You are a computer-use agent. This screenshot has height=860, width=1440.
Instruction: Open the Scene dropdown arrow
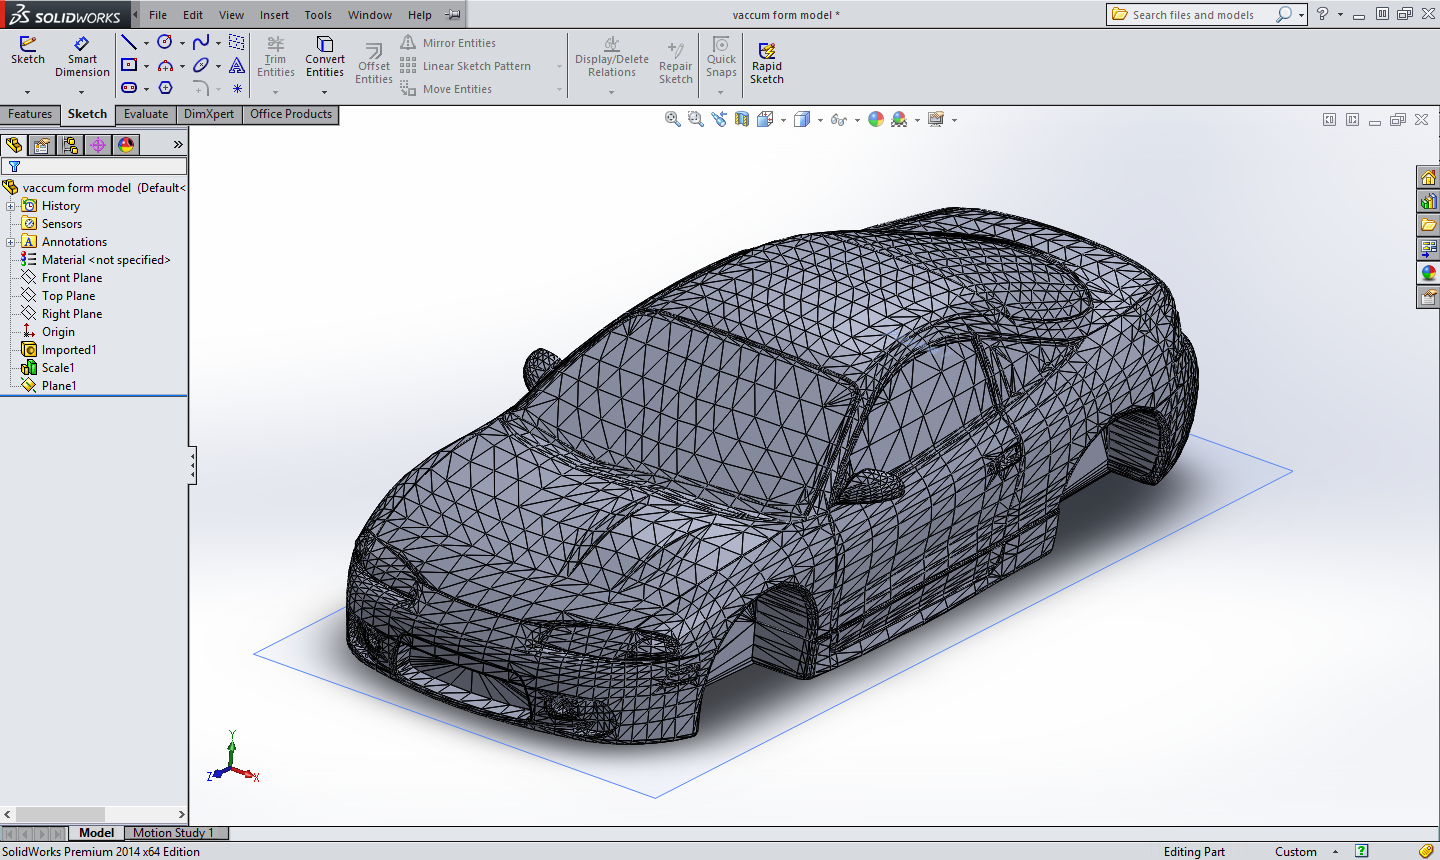pyautogui.click(x=917, y=119)
